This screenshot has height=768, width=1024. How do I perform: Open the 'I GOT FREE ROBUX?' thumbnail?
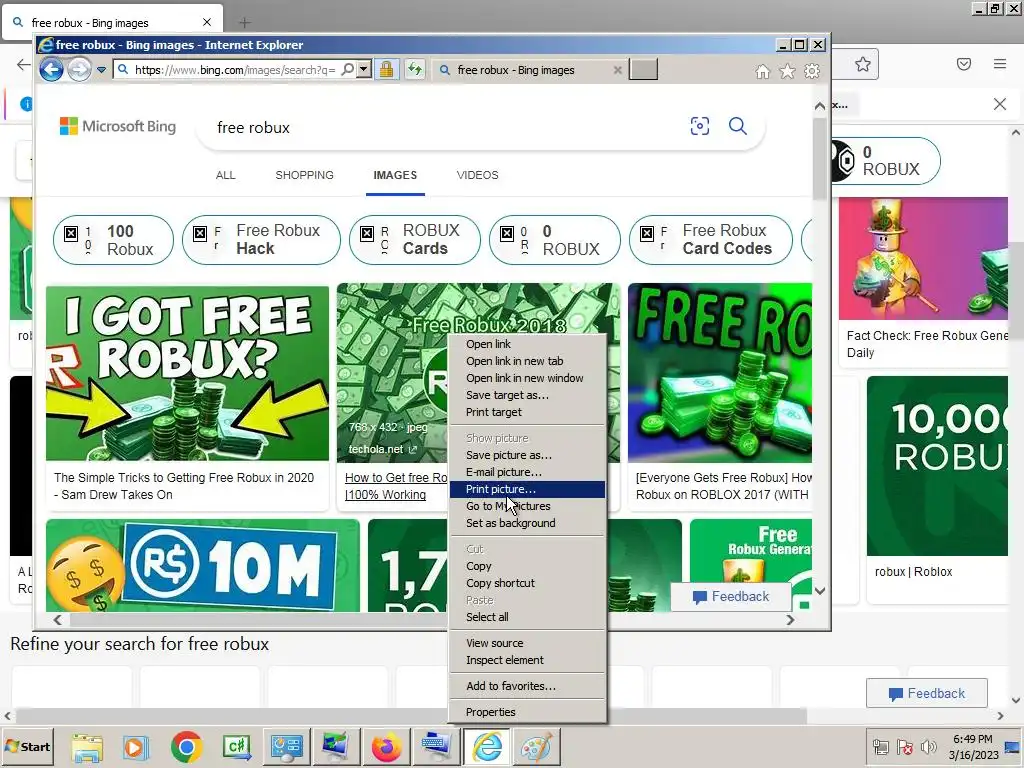click(187, 374)
